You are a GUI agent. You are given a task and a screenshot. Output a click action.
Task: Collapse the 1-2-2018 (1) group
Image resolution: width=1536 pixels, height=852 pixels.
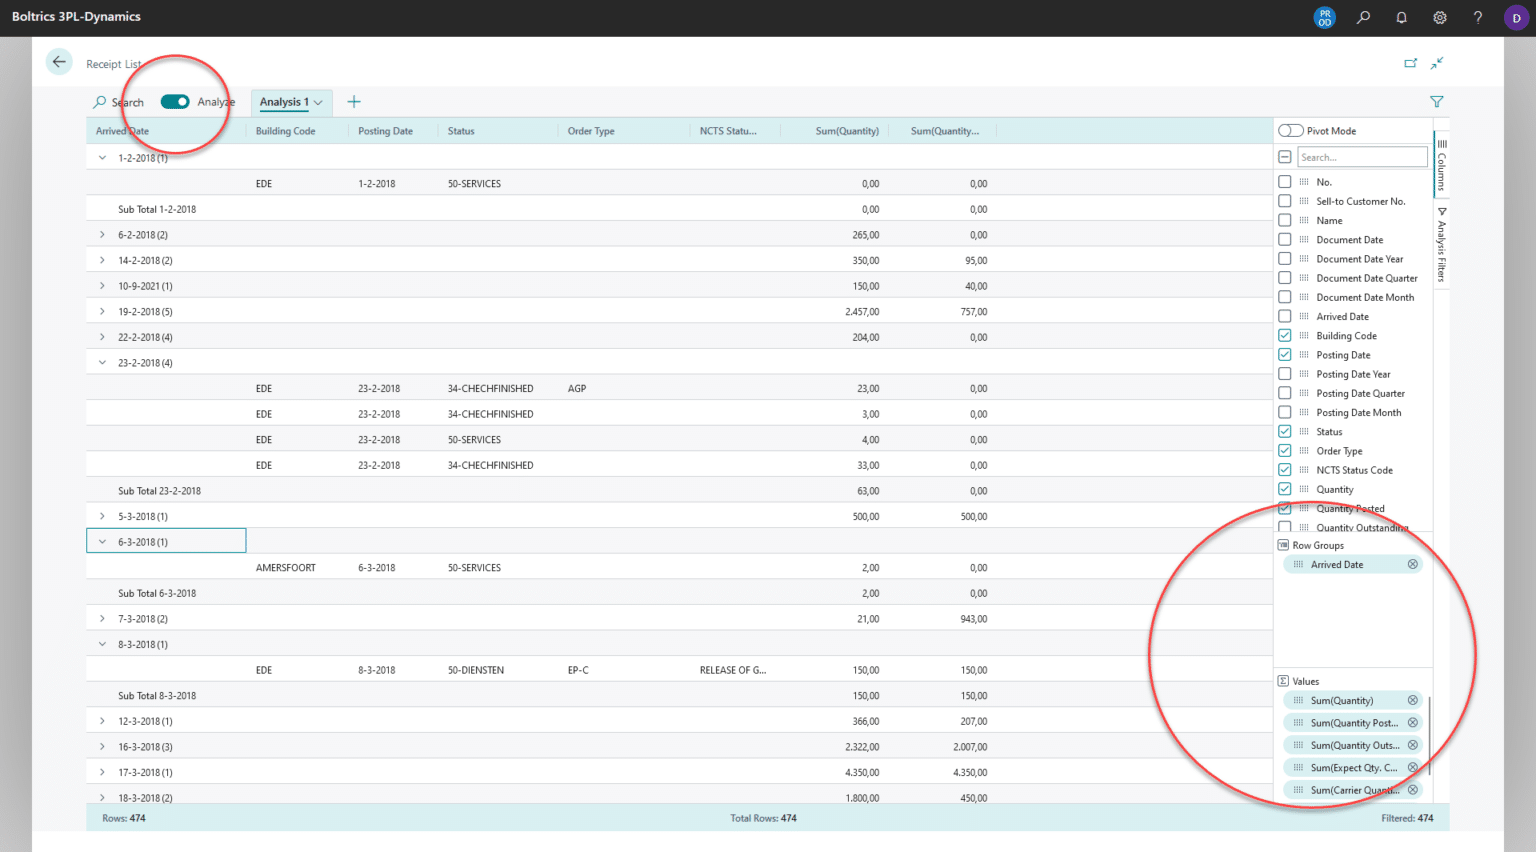(x=102, y=158)
